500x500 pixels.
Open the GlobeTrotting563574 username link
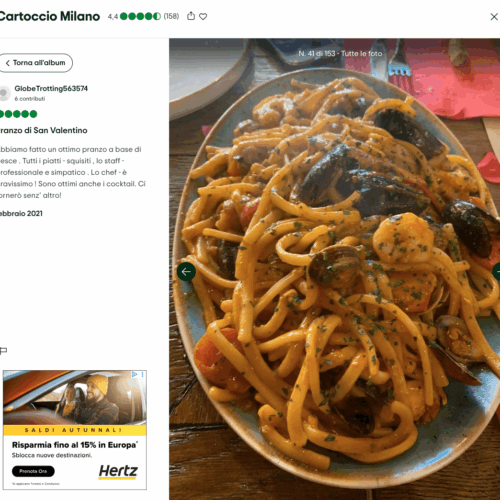click(x=51, y=88)
